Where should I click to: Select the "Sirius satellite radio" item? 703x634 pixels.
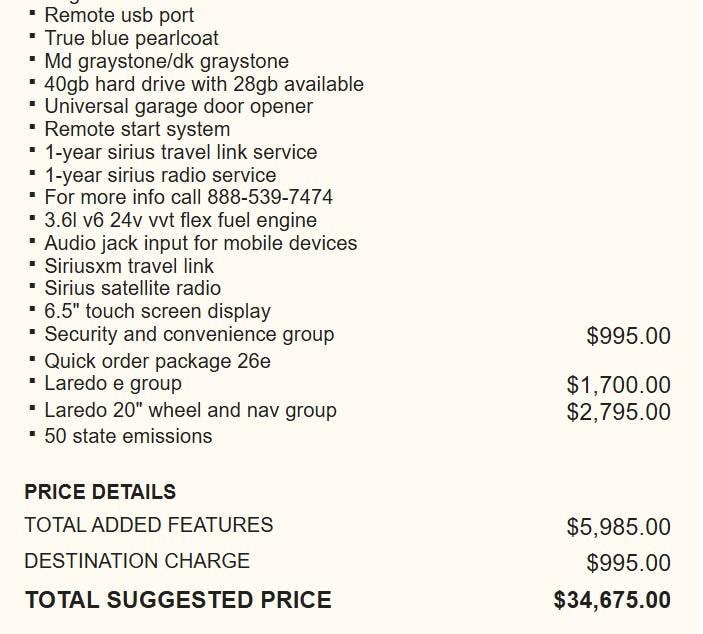pos(132,288)
